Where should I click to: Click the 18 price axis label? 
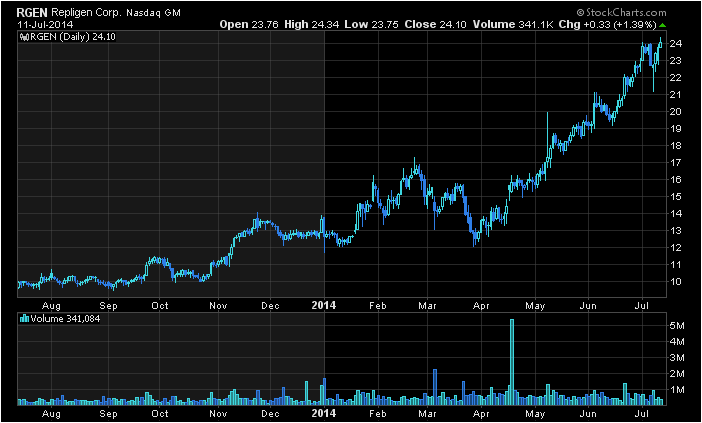[676, 145]
